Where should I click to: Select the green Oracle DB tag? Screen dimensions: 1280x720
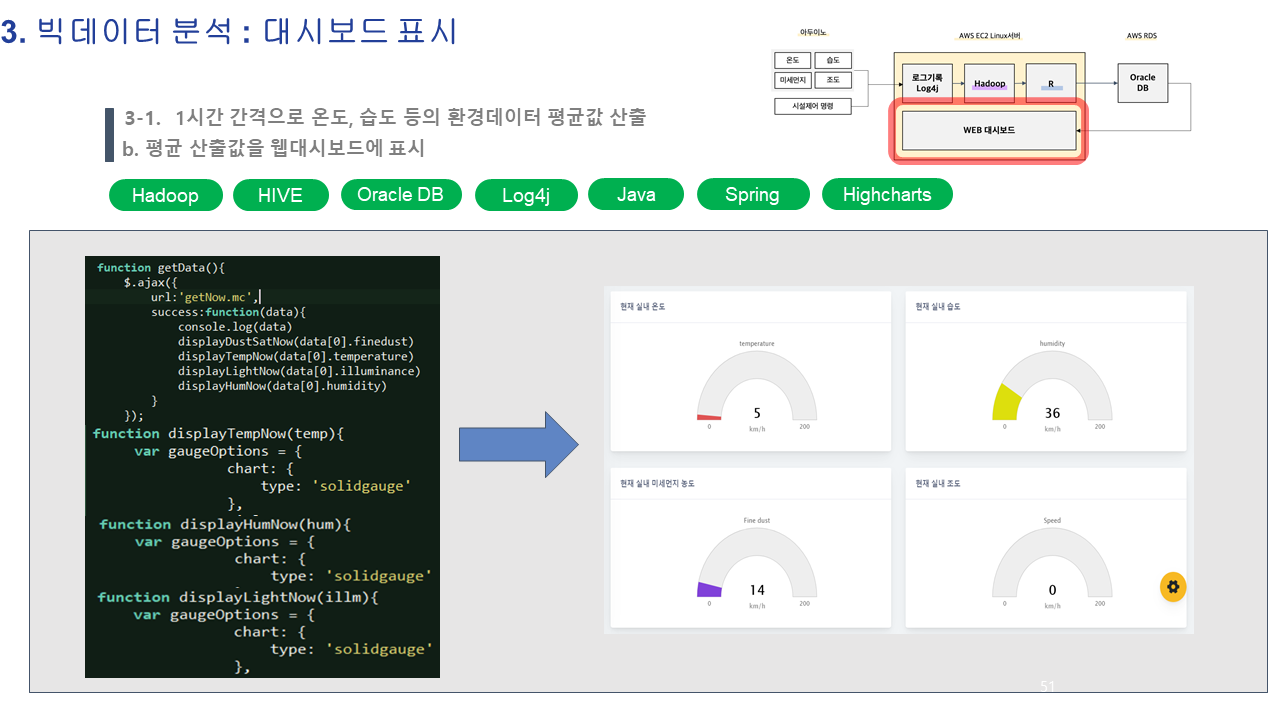coord(400,194)
